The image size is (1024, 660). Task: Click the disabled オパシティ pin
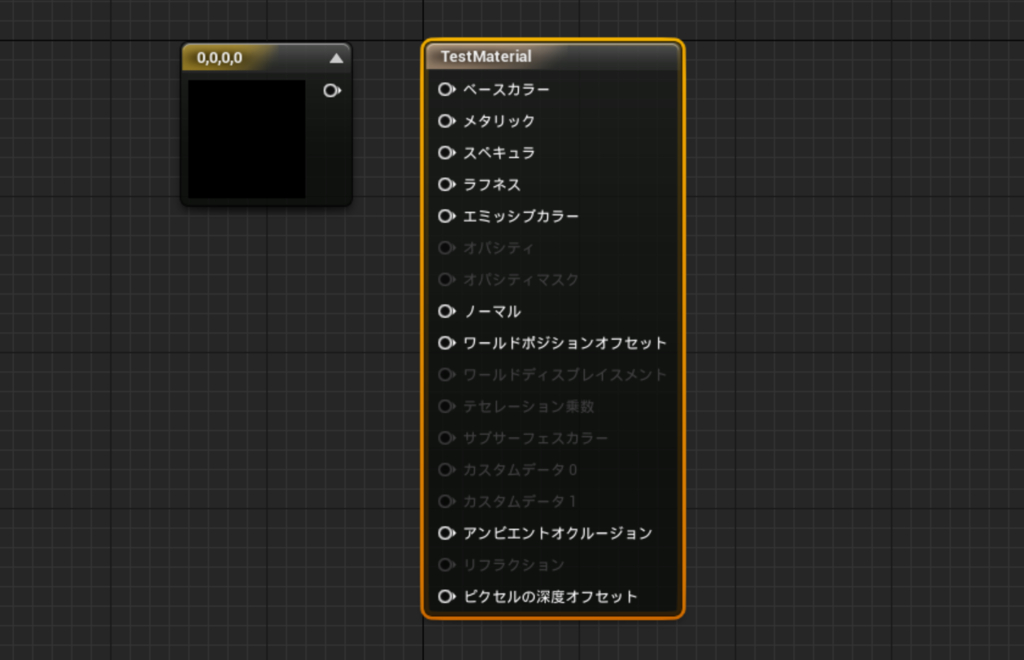point(447,248)
